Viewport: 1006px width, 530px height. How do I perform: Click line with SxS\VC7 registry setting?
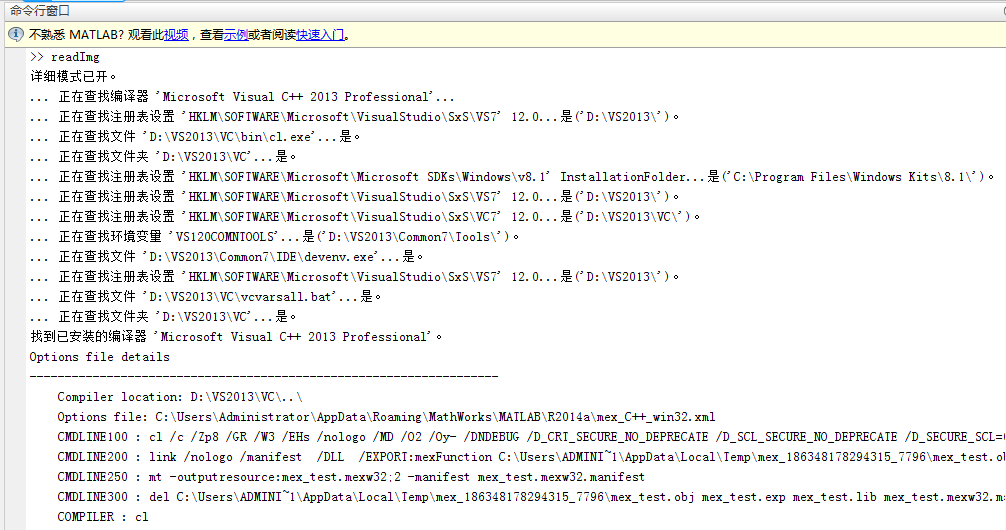pyautogui.click(x=365, y=217)
